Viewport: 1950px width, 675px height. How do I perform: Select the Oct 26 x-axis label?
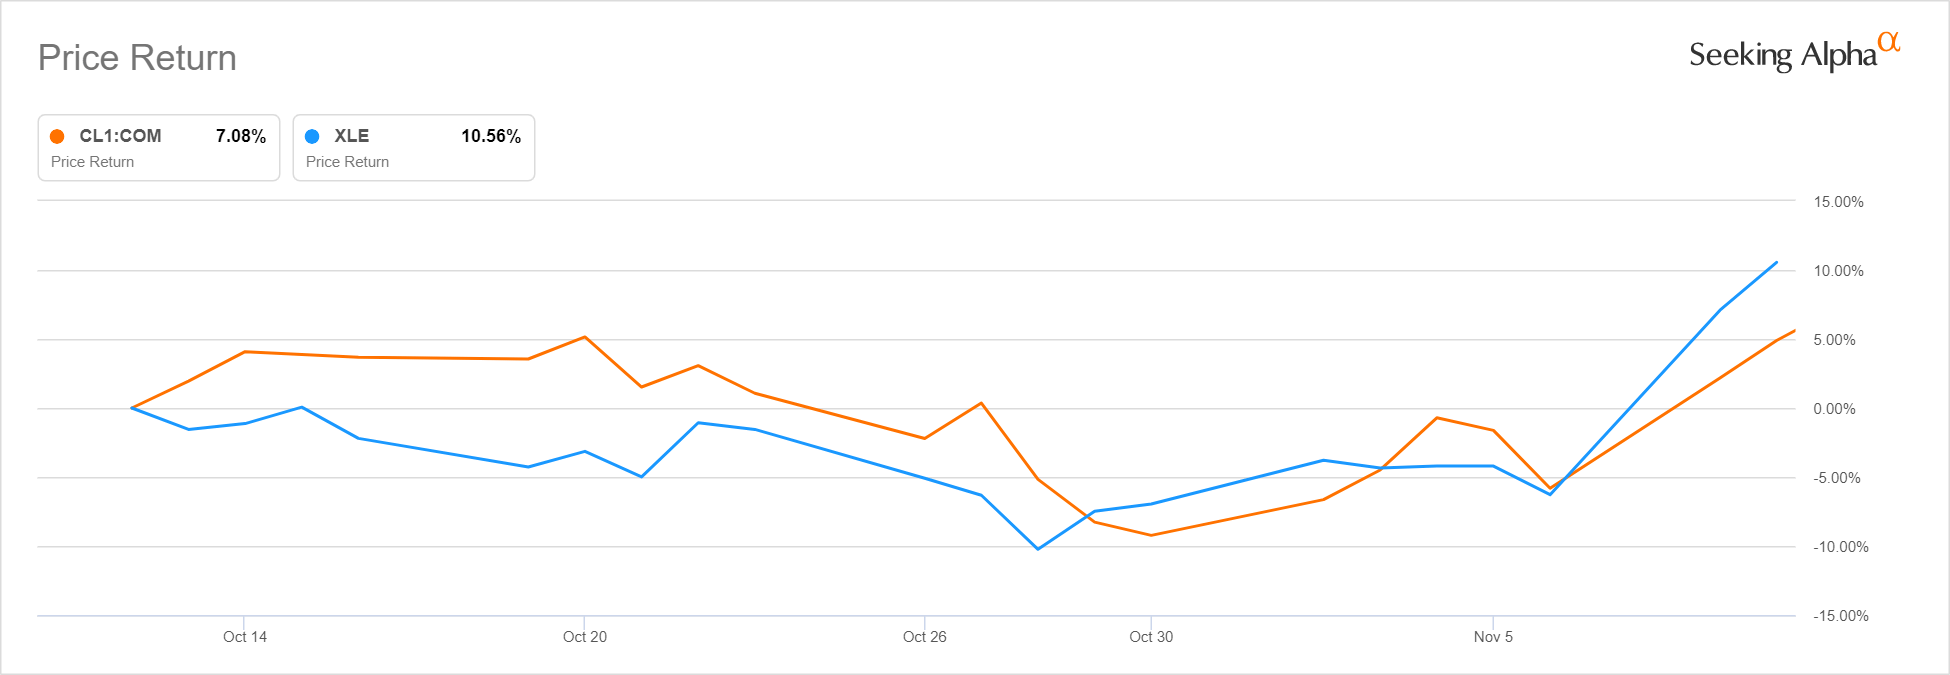pos(924,637)
